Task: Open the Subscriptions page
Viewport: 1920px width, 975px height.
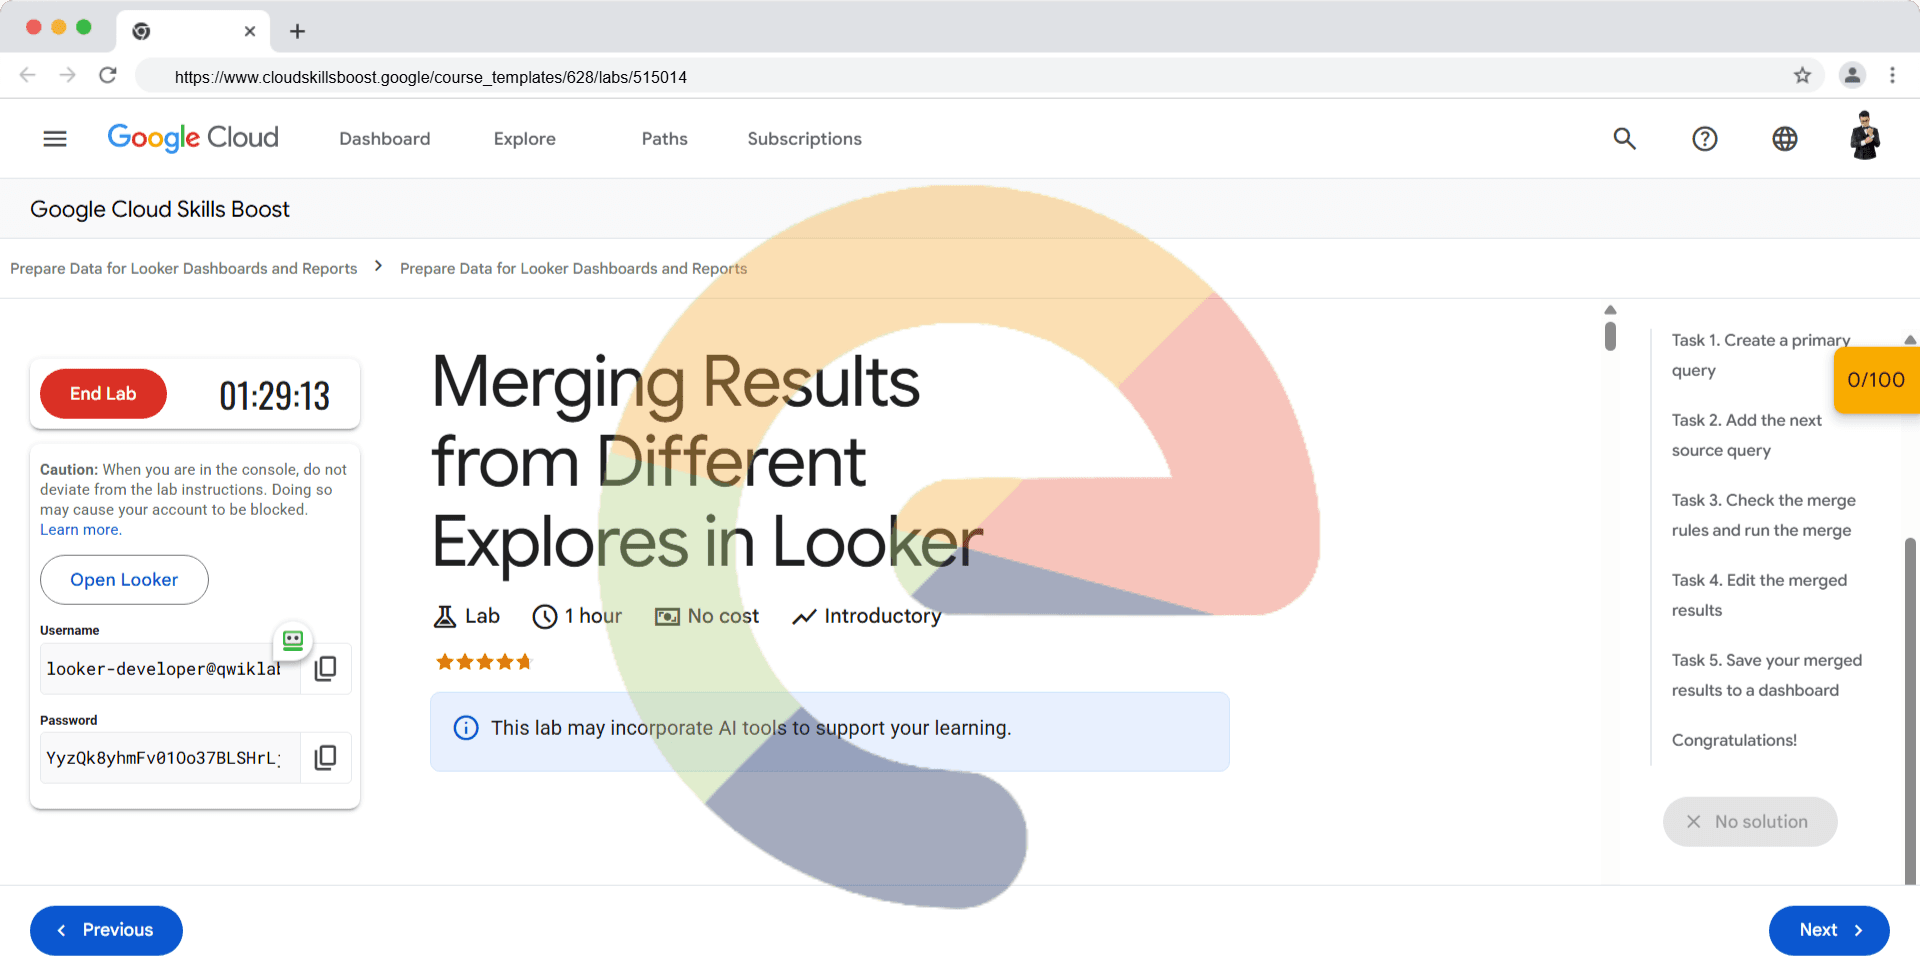Action: (x=804, y=139)
